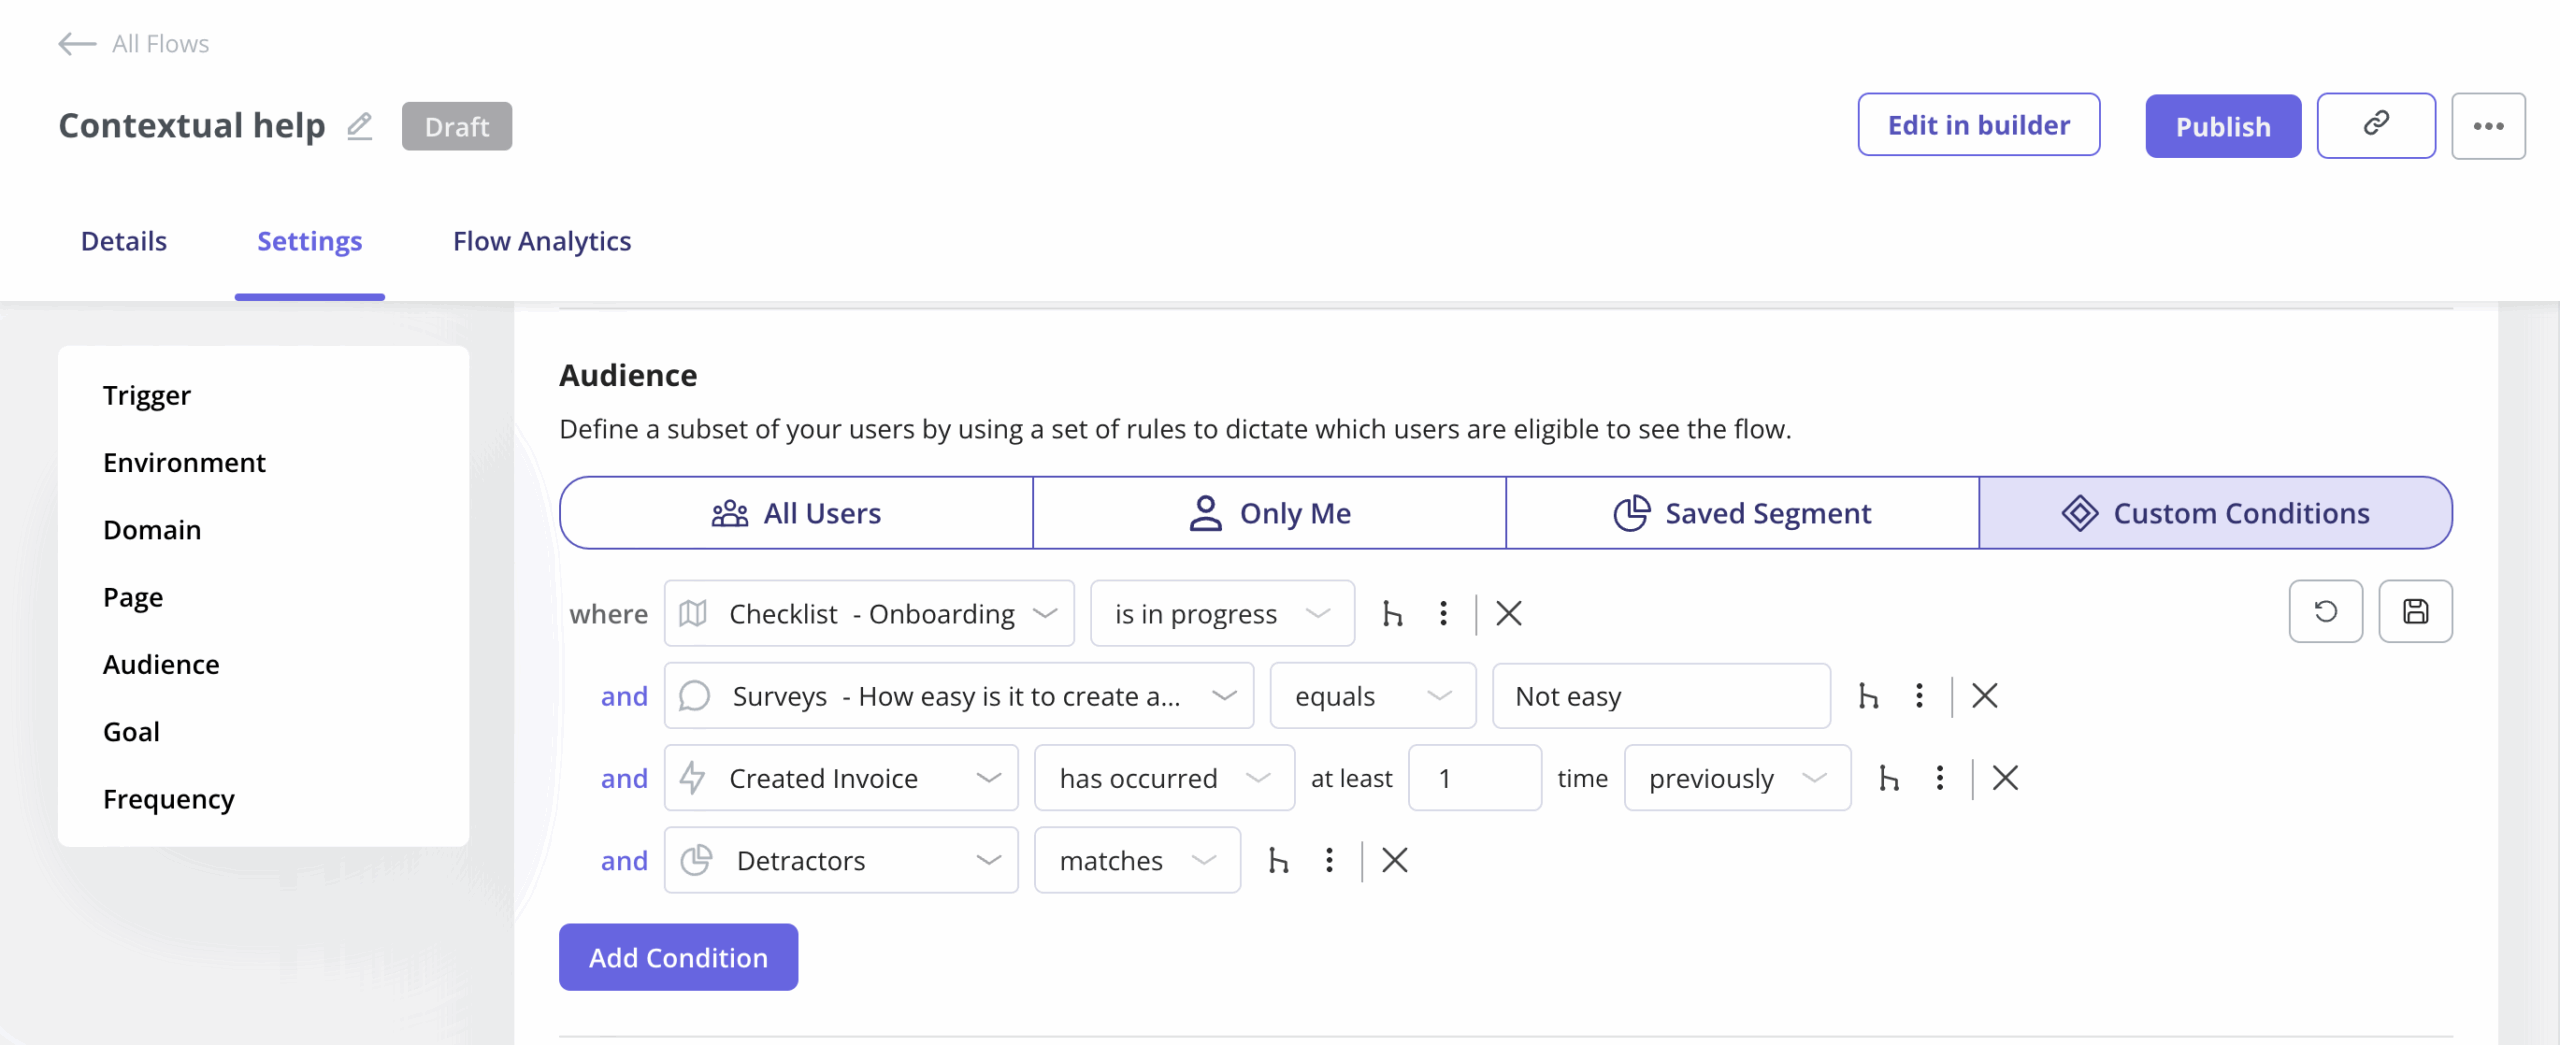Click the Add Condition button
Viewport: 2560px width, 1045px height.
tap(678, 957)
